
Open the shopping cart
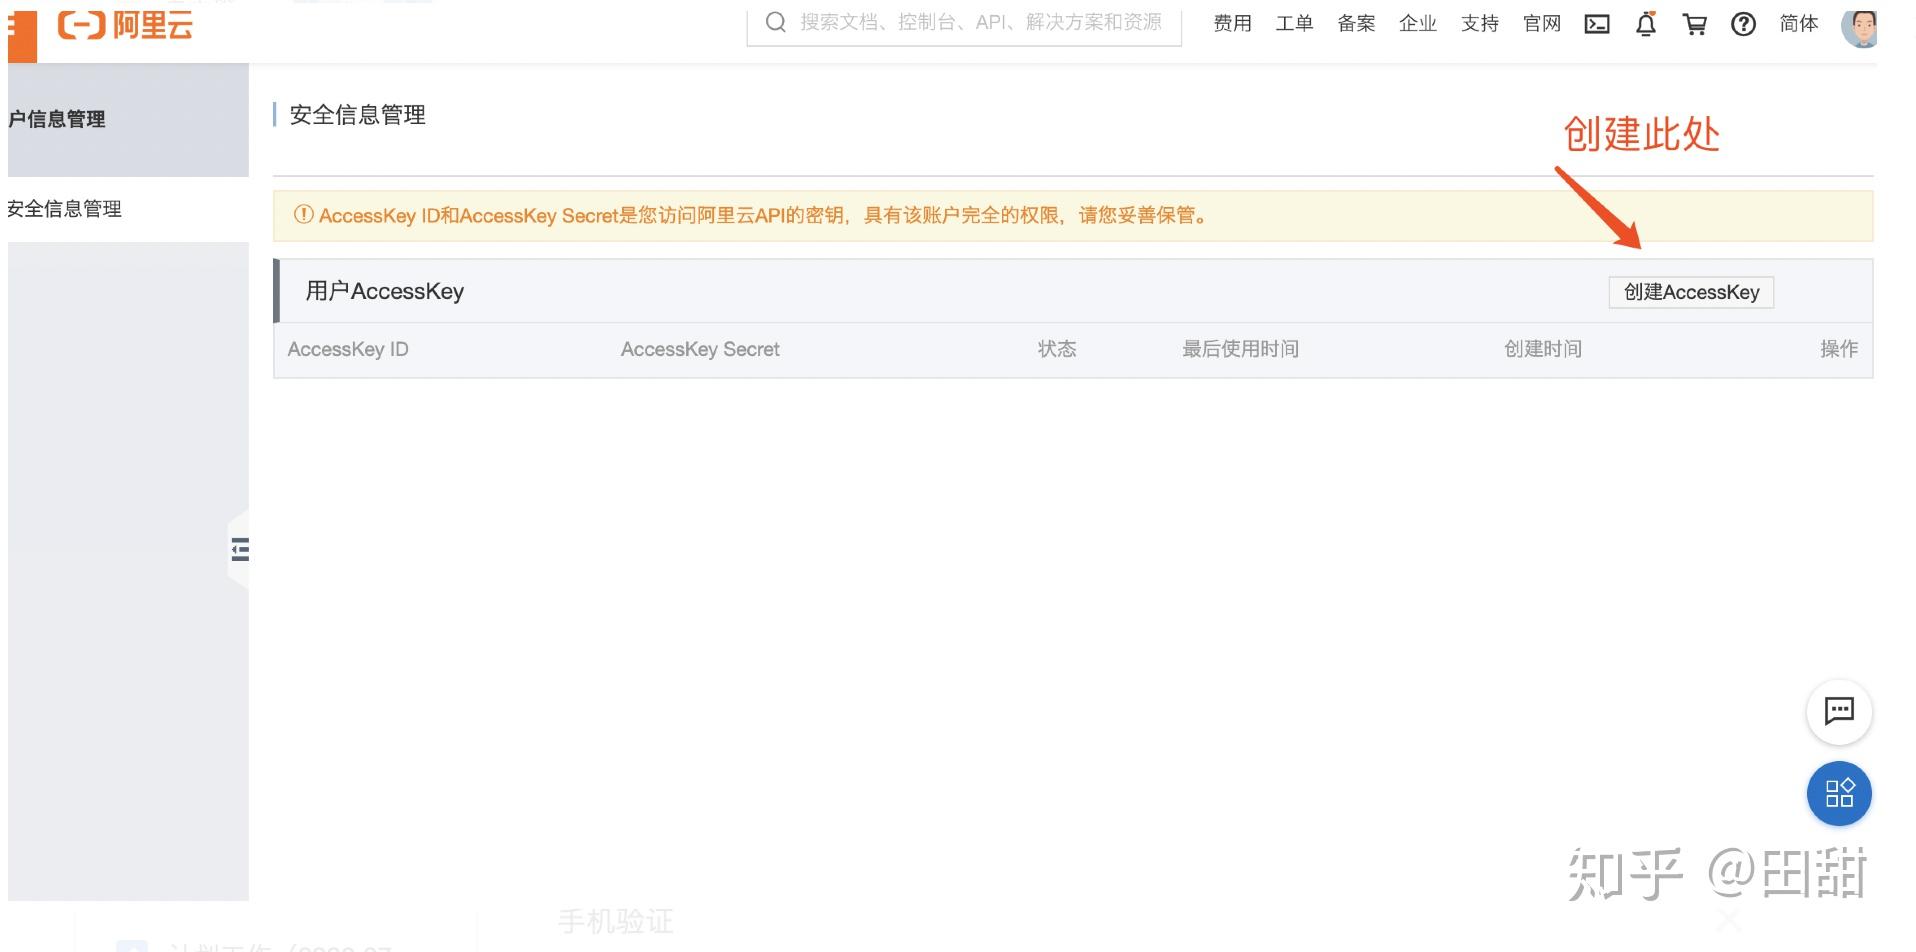pyautogui.click(x=1695, y=24)
